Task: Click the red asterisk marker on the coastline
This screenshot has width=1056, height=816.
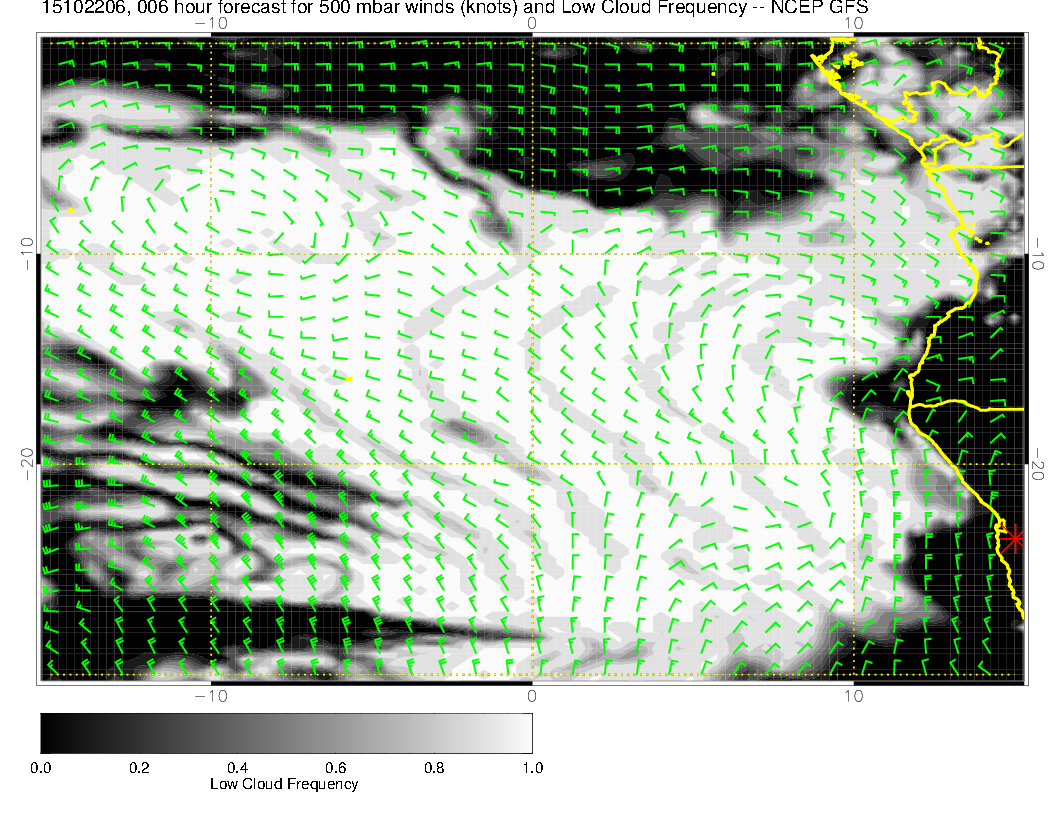Action: click(1012, 539)
